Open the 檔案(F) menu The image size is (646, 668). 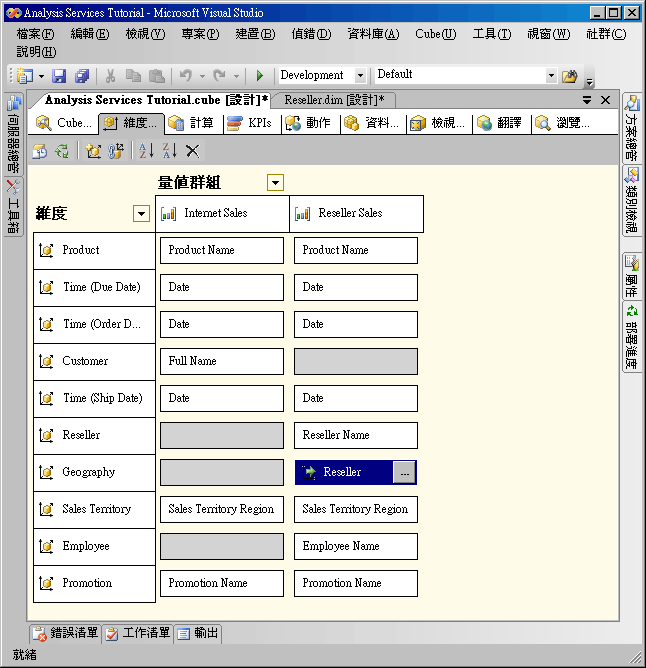point(35,34)
